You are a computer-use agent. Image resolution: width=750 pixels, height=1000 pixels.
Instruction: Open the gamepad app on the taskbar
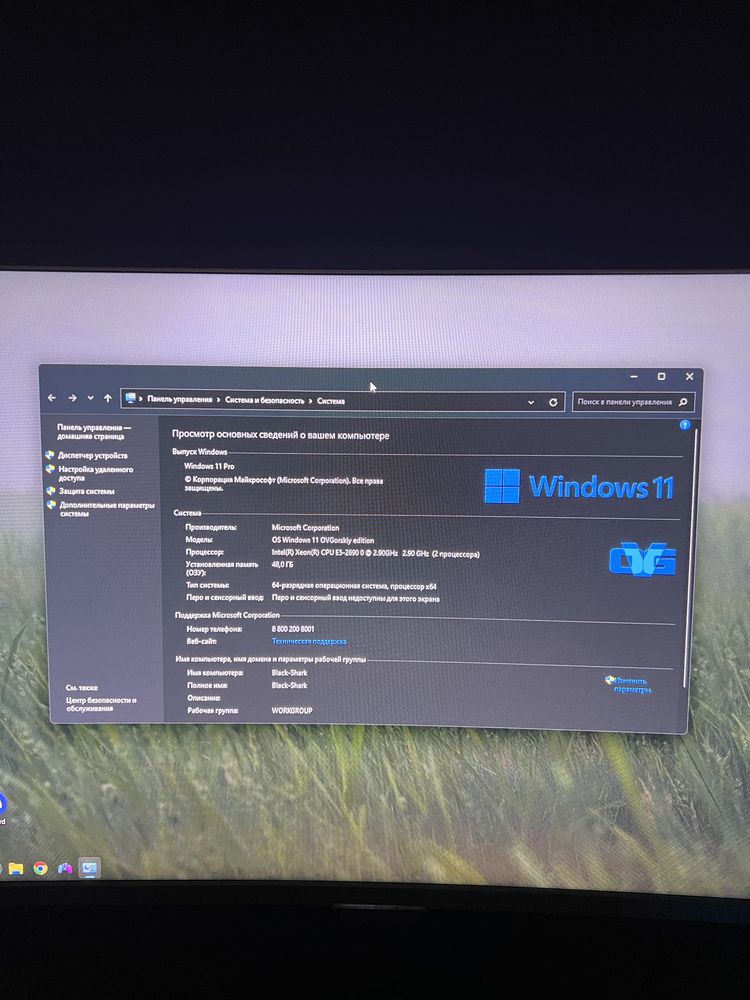(x=65, y=868)
